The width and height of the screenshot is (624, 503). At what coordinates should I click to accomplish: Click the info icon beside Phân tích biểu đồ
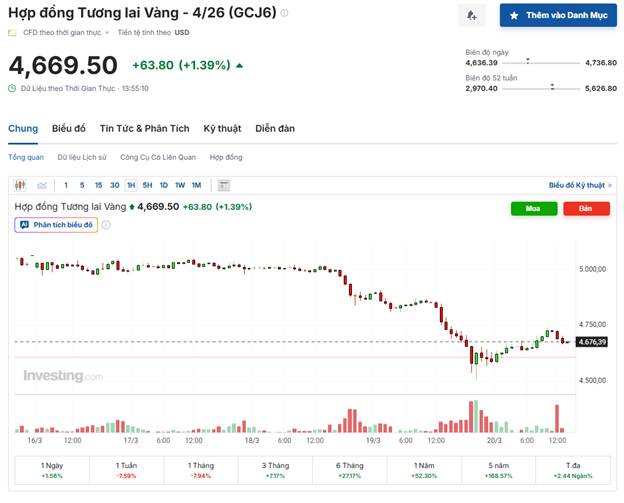(106, 225)
